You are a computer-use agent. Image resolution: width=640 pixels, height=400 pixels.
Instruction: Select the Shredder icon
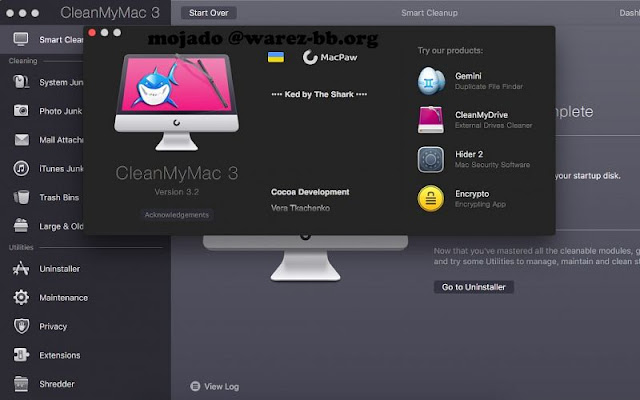pyautogui.click(x=21, y=384)
